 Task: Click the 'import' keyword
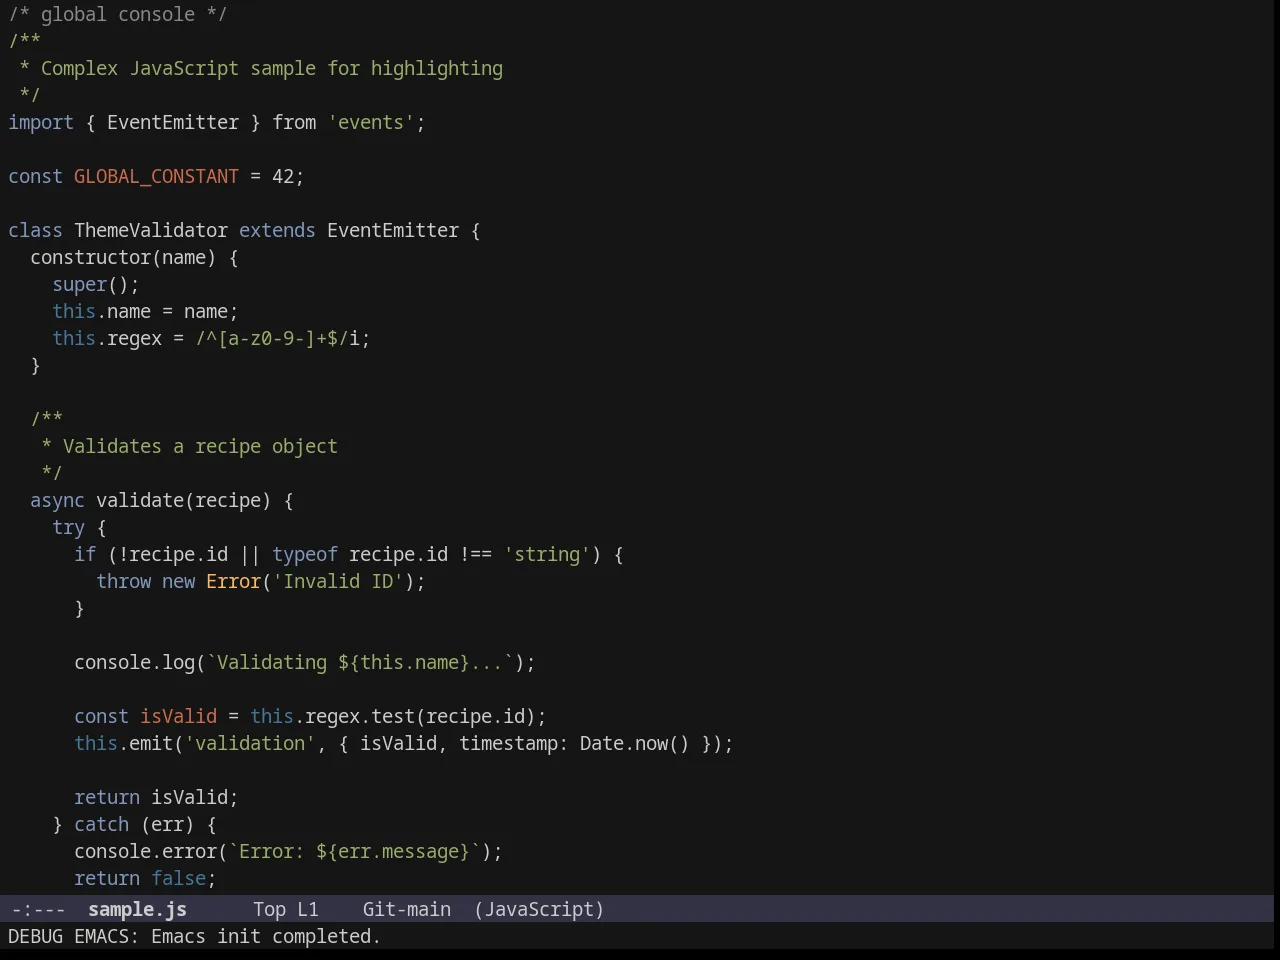[41, 122]
